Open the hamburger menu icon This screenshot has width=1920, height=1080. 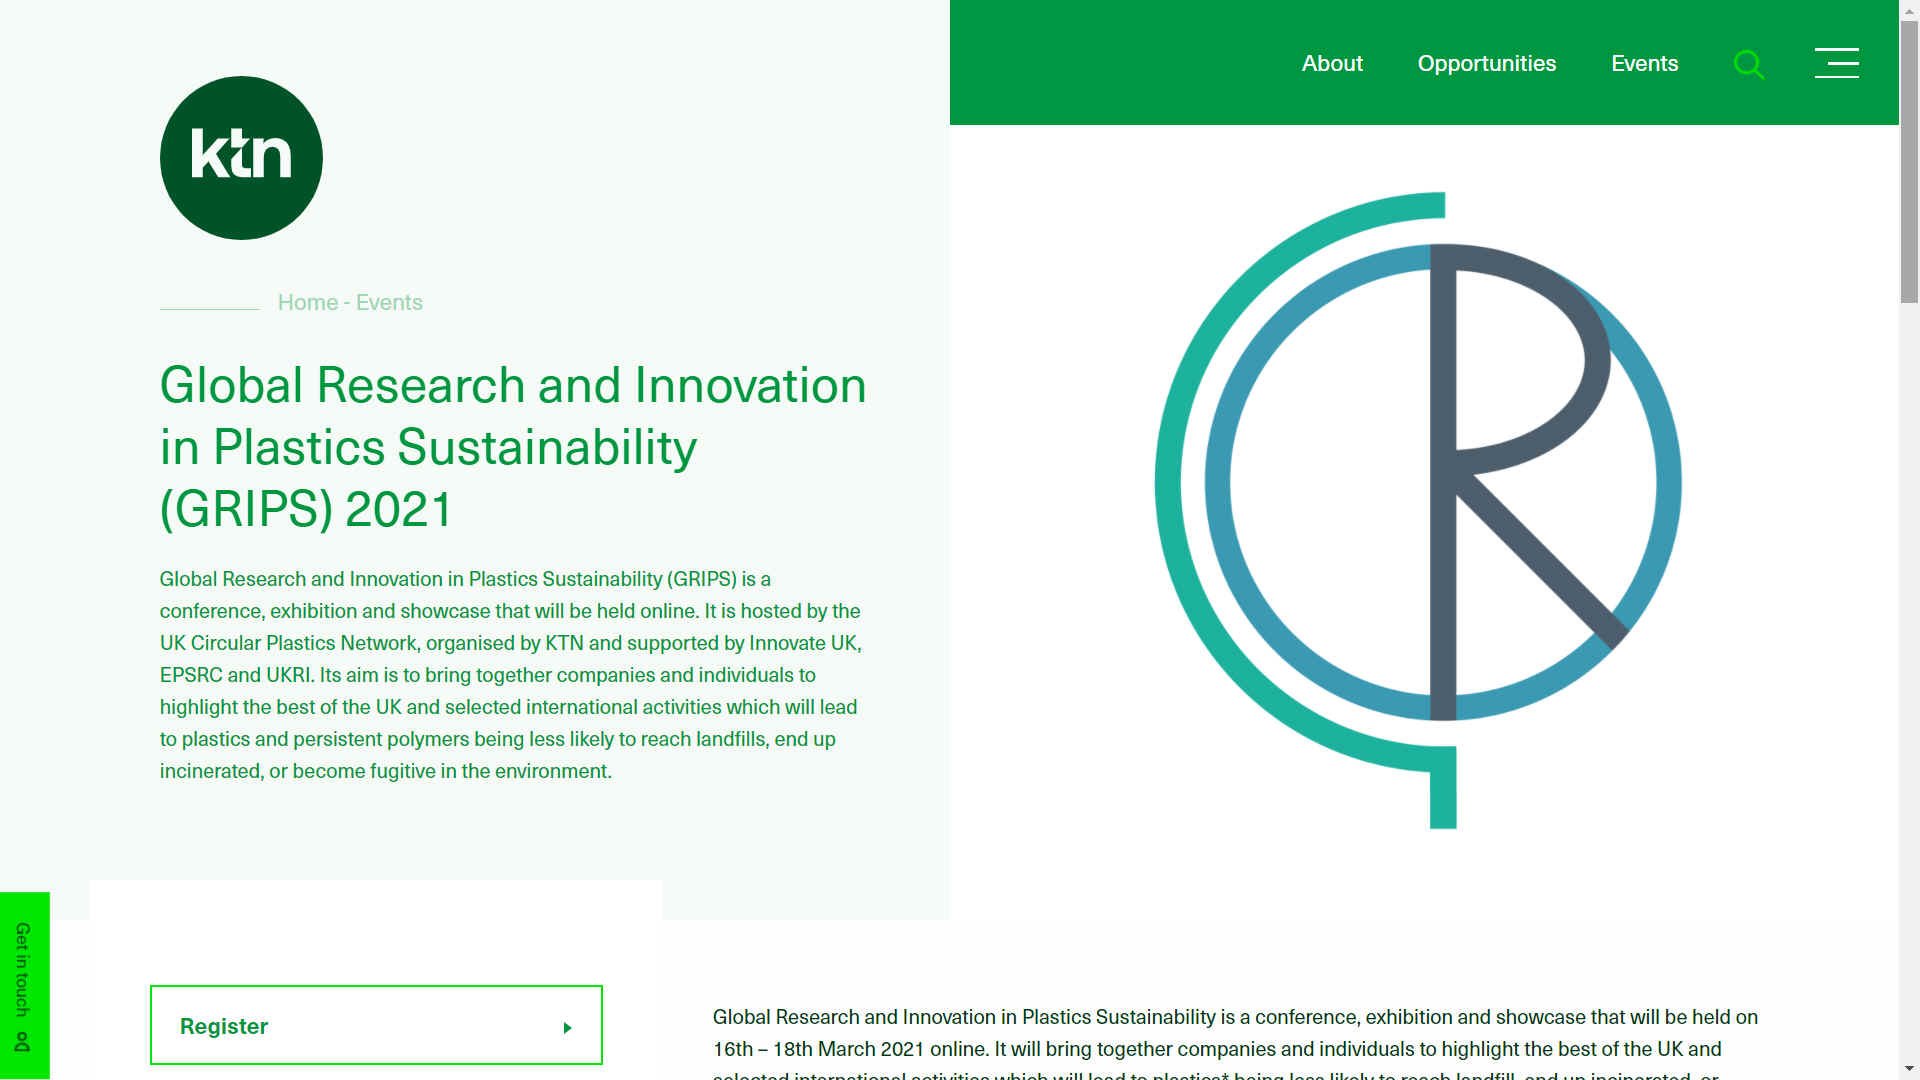(1837, 63)
